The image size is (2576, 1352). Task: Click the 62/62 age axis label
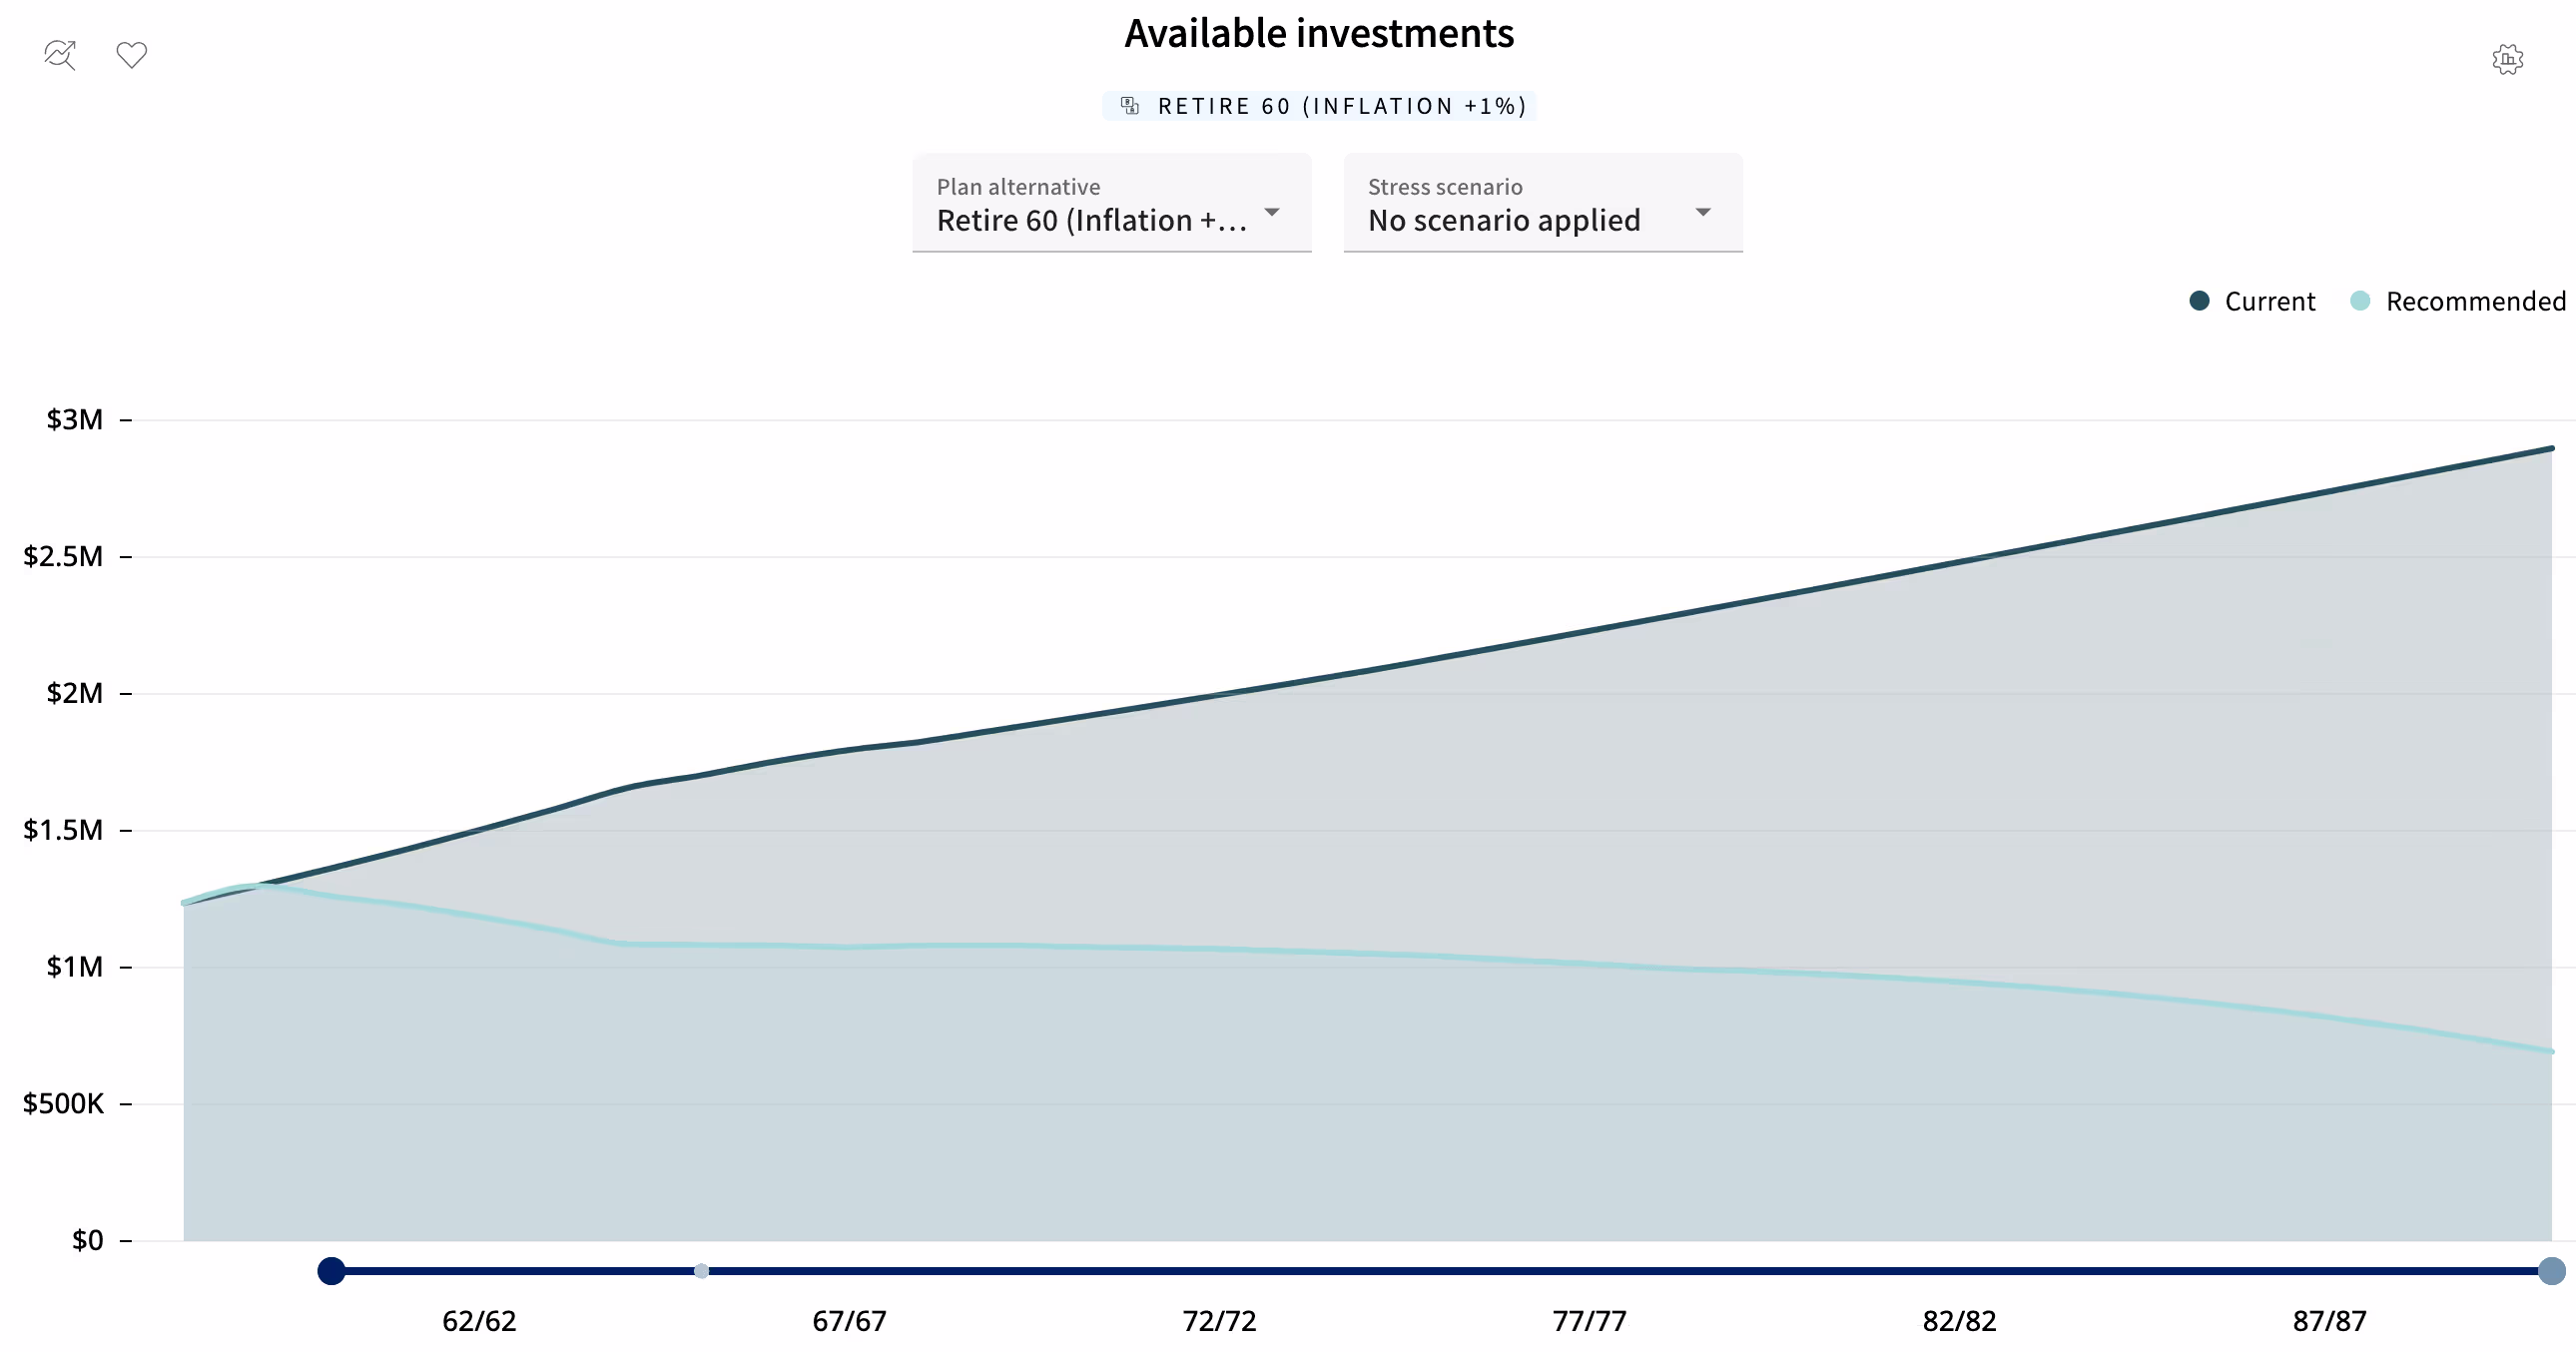pyautogui.click(x=479, y=1321)
